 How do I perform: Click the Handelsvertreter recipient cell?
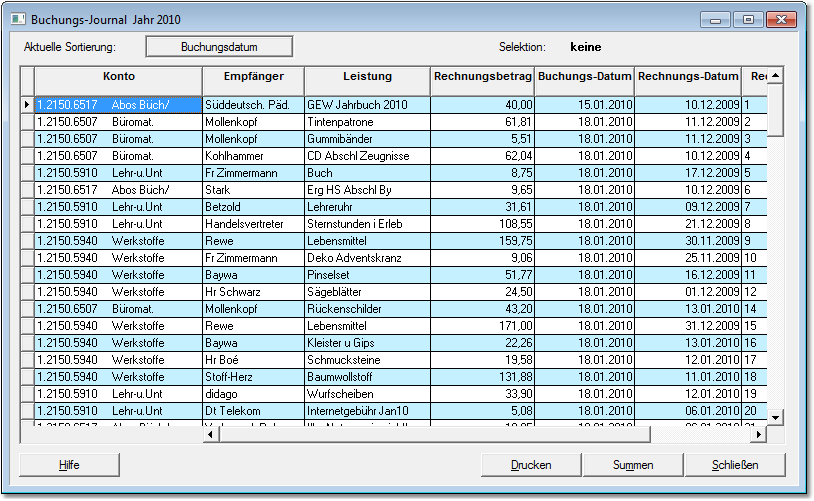(253, 224)
